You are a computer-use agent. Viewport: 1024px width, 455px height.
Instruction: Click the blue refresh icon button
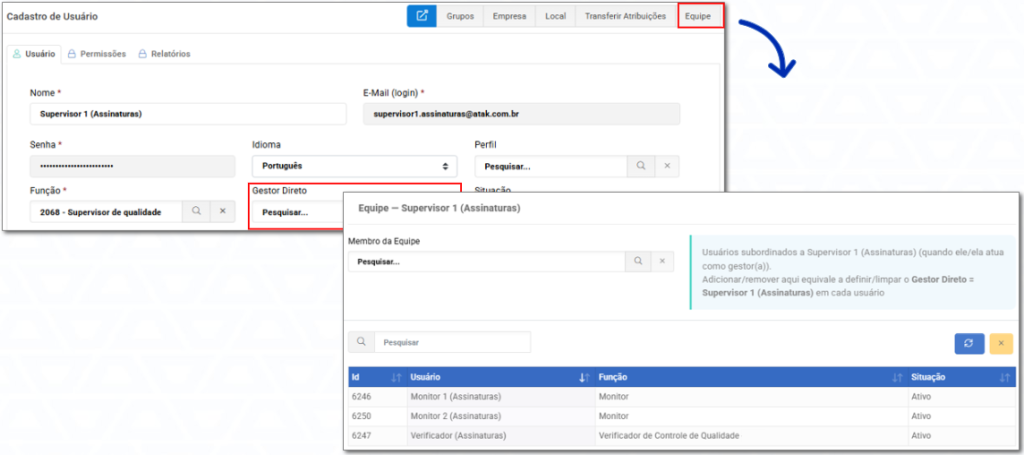969,343
